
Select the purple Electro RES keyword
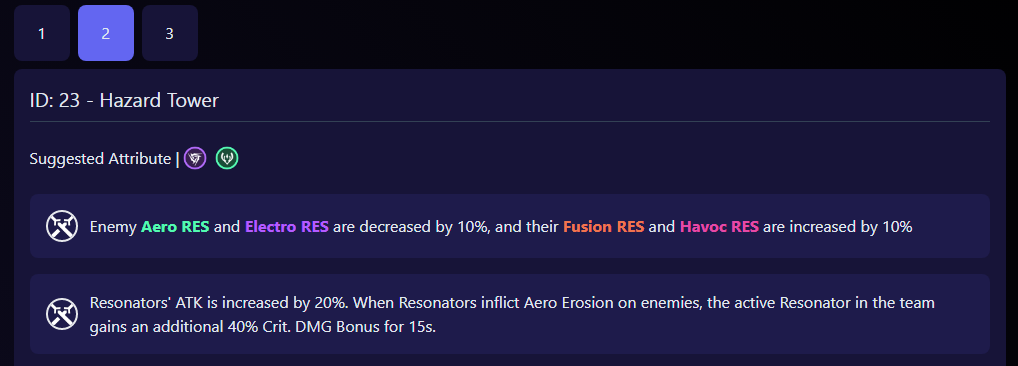[286, 227]
